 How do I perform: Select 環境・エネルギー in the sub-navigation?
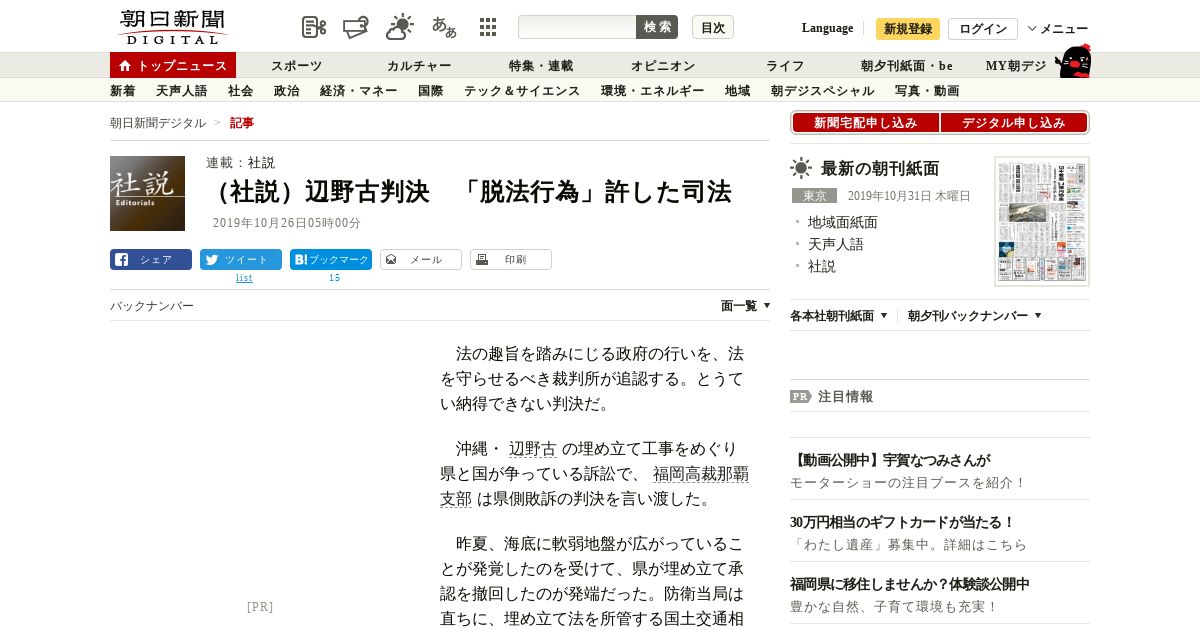click(653, 90)
